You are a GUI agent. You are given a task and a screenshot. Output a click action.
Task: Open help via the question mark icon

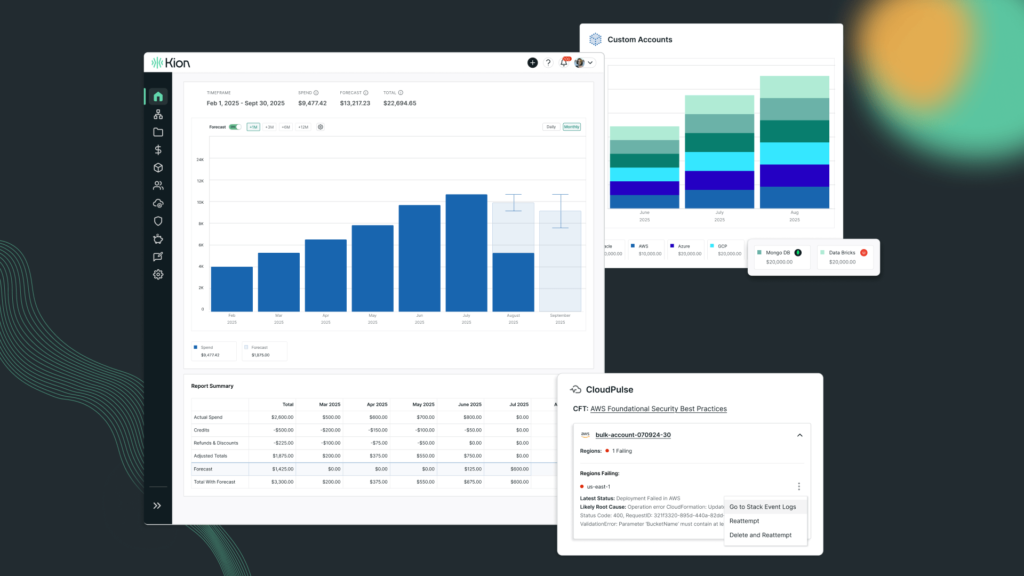pos(548,63)
